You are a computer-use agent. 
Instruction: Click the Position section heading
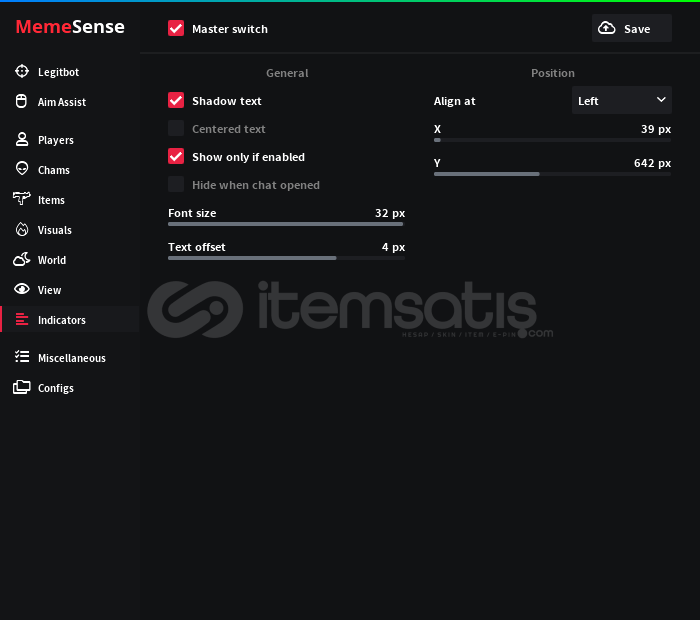click(x=553, y=73)
